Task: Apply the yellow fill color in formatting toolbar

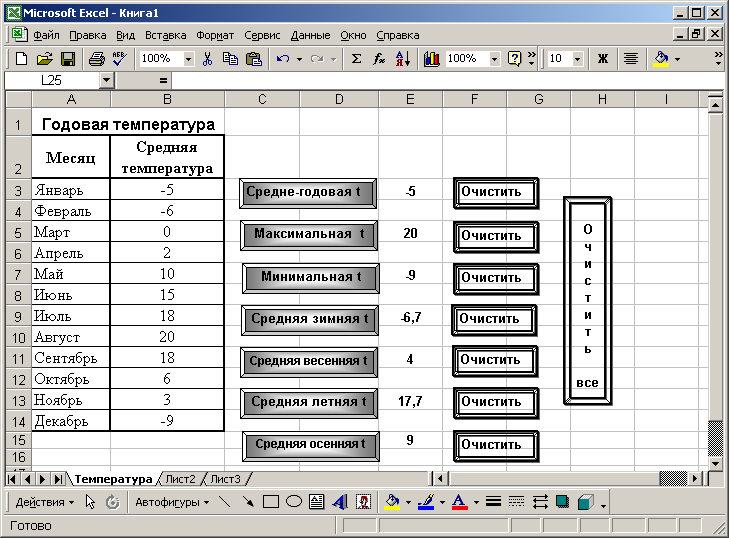Action: pyautogui.click(x=662, y=59)
